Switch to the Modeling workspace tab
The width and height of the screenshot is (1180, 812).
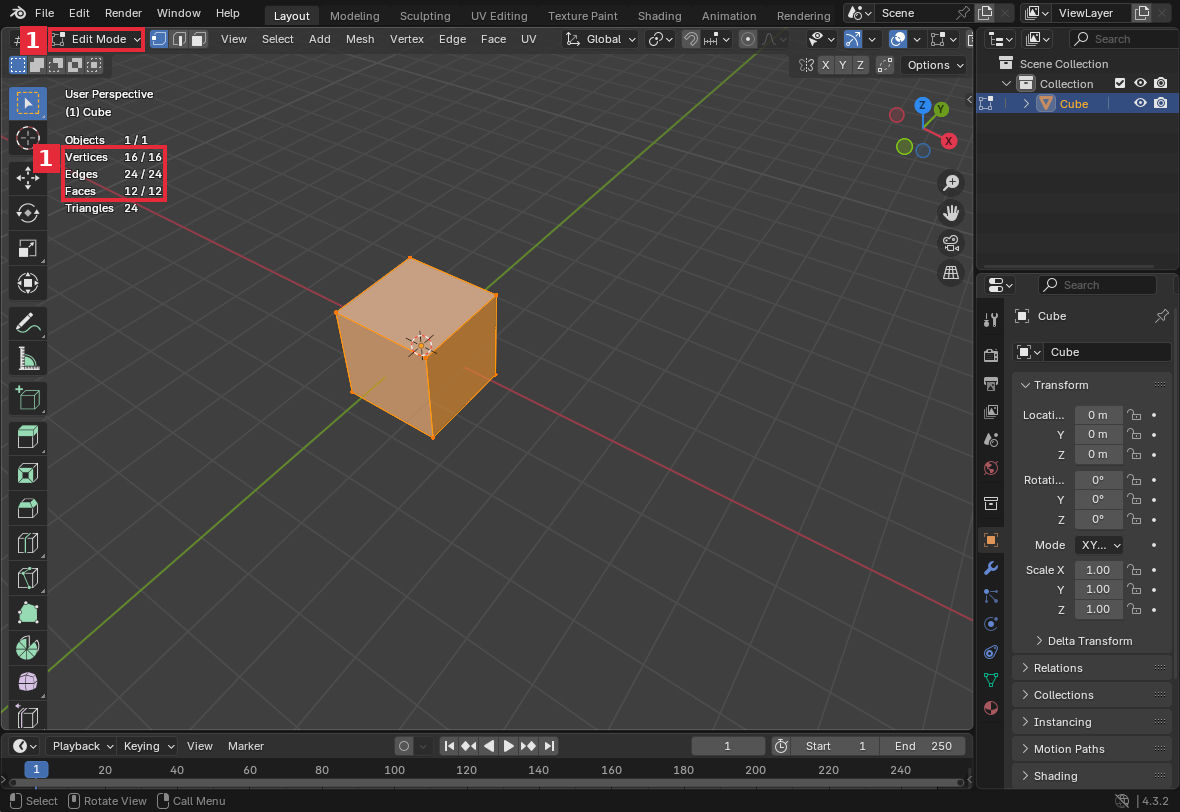pos(354,16)
